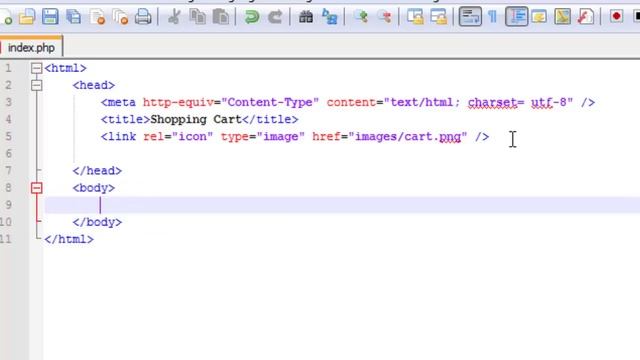Start macro recording with the red dot icon
This screenshot has width=640, height=360.
(616, 17)
